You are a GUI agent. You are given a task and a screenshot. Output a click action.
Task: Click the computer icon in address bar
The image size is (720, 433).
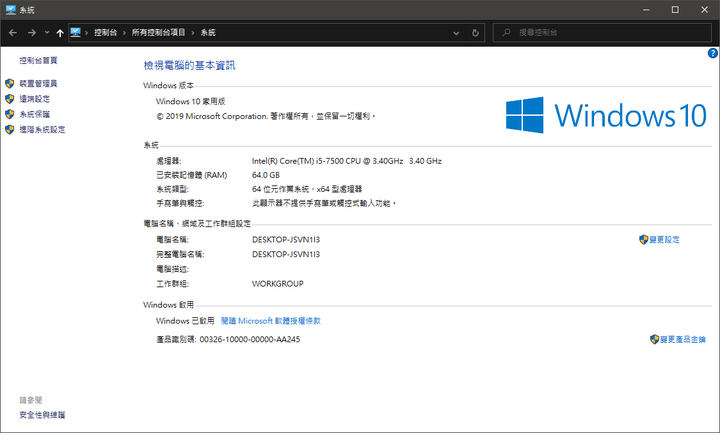[76, 32]
